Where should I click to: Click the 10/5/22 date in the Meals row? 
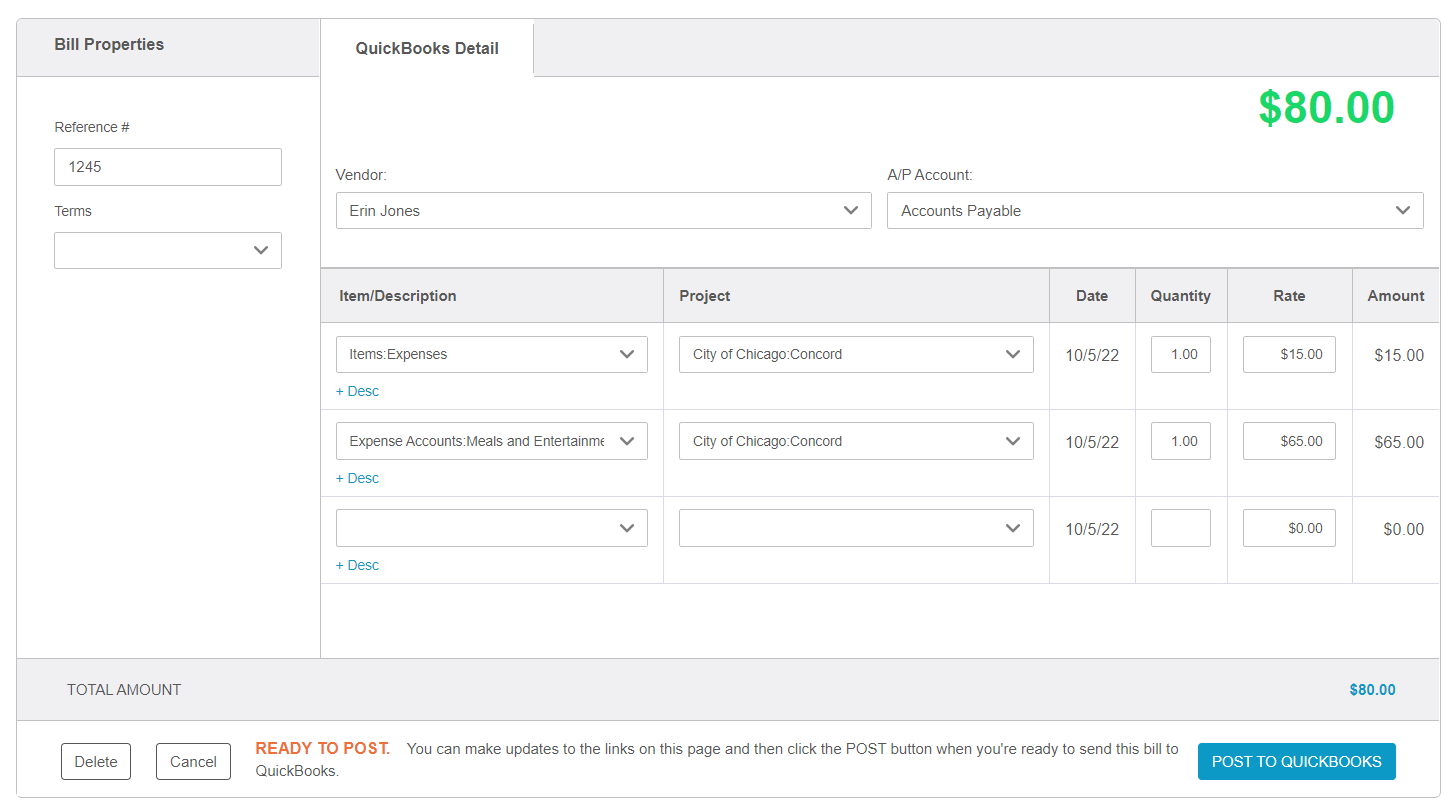(x=1092, y=442)
